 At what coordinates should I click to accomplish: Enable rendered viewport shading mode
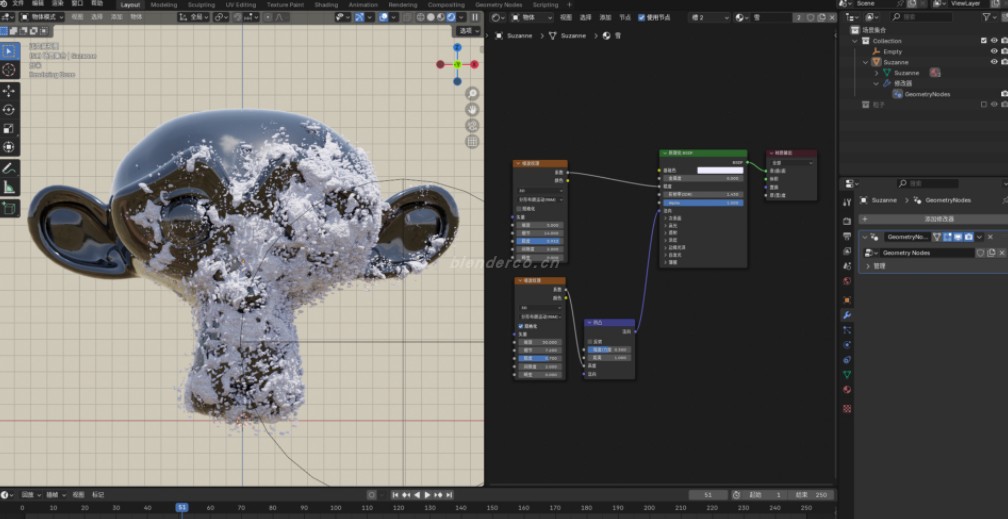451,17
